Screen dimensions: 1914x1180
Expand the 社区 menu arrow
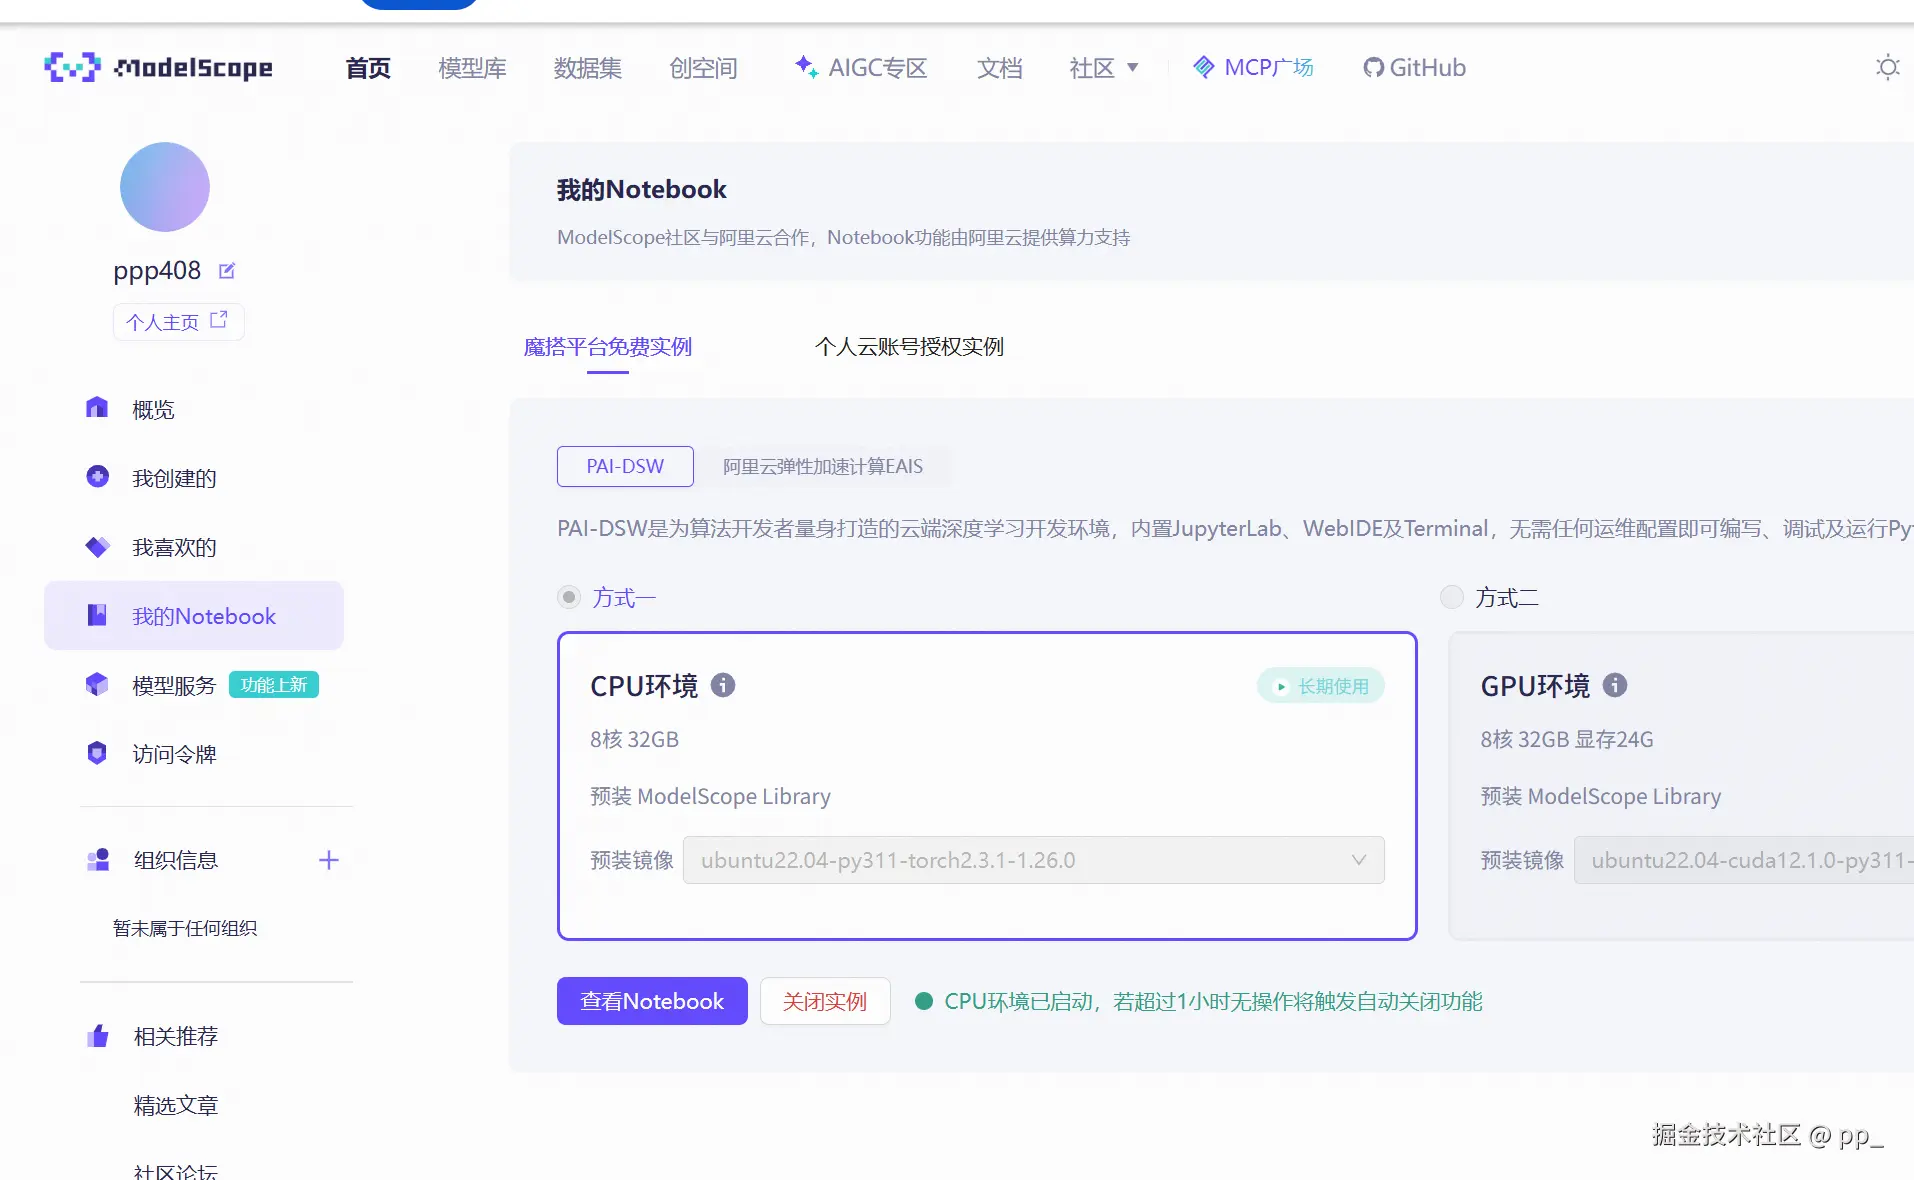[1133, 68]
